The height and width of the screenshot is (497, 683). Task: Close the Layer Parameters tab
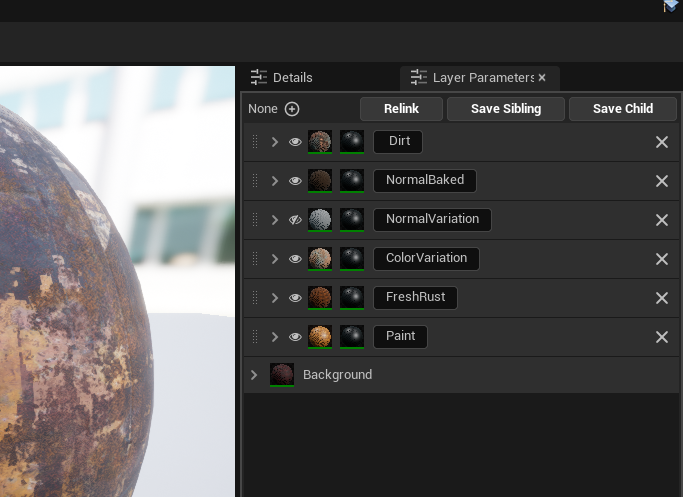(542, 78)
